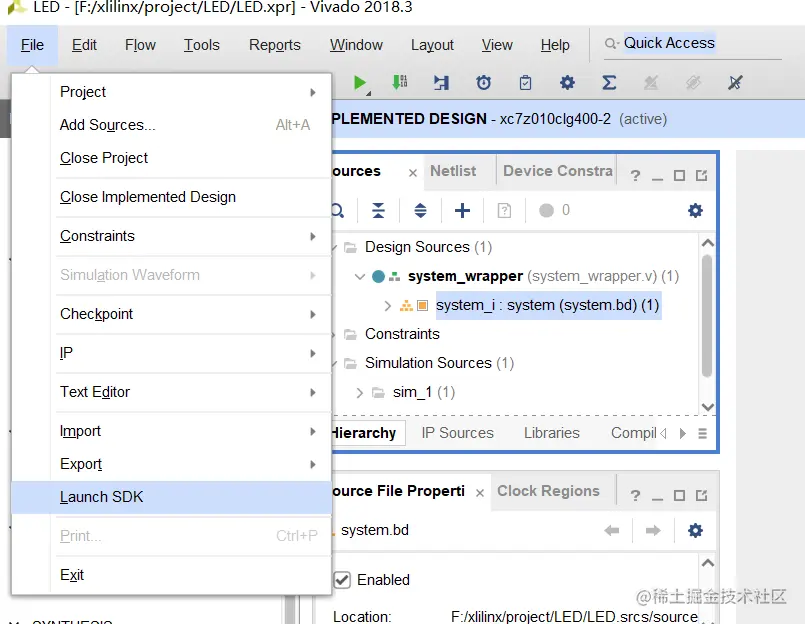Click back arrow in Source File Properties
Image resolution: width=805 pixels, height=624 pixels.
pos(611,531)
